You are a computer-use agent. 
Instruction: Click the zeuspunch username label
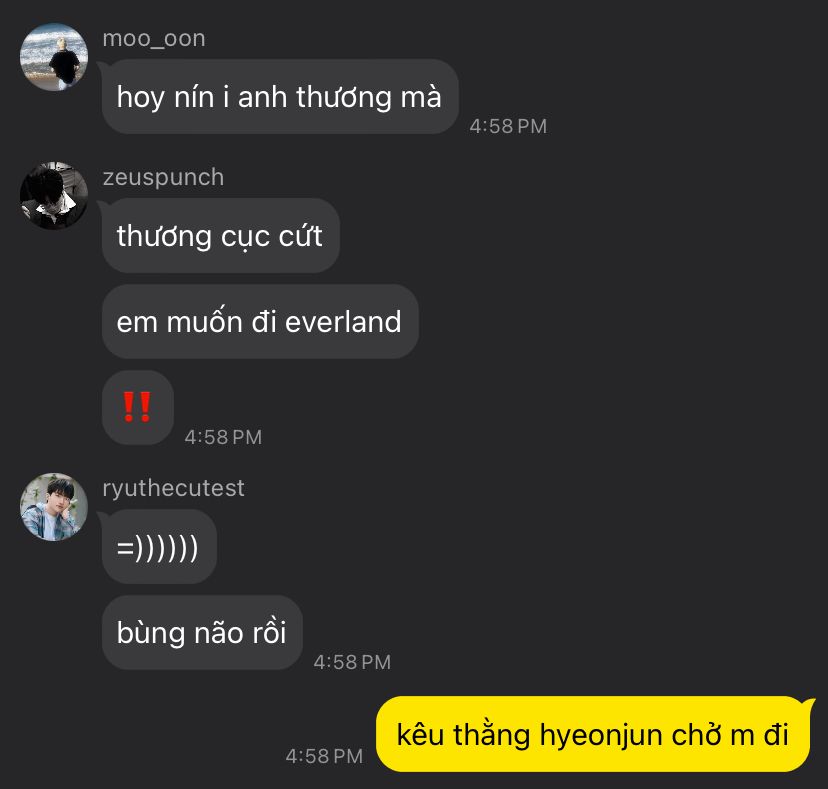(163, 177)
